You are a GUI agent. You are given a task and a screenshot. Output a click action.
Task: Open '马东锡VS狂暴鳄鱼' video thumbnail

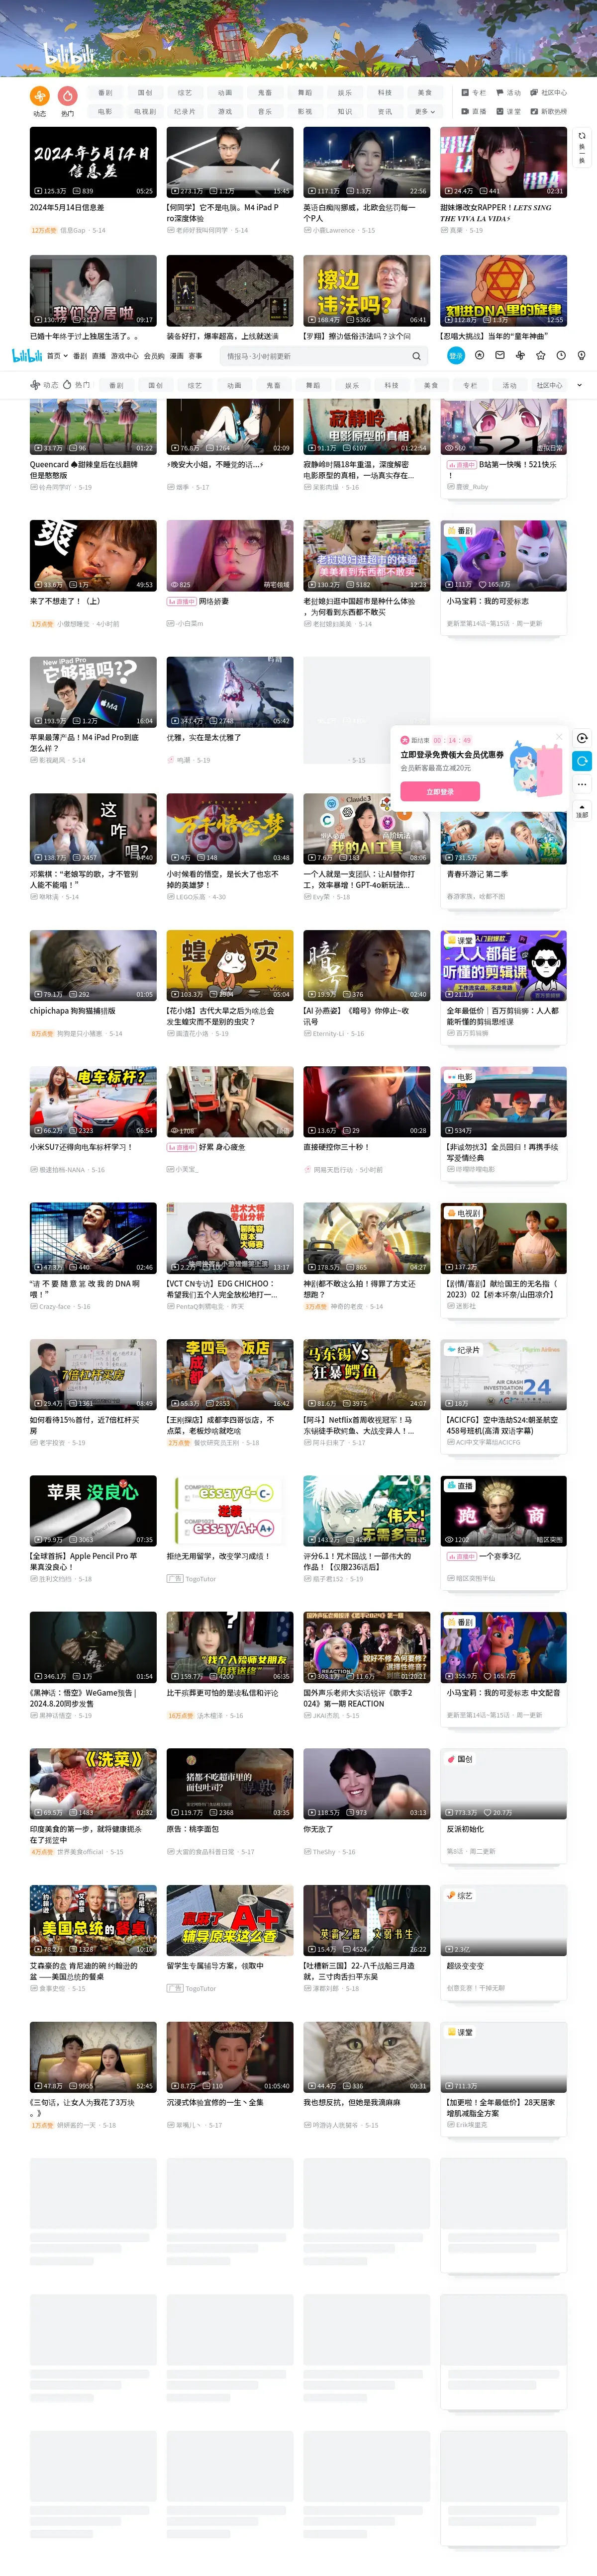point(367,1374)
